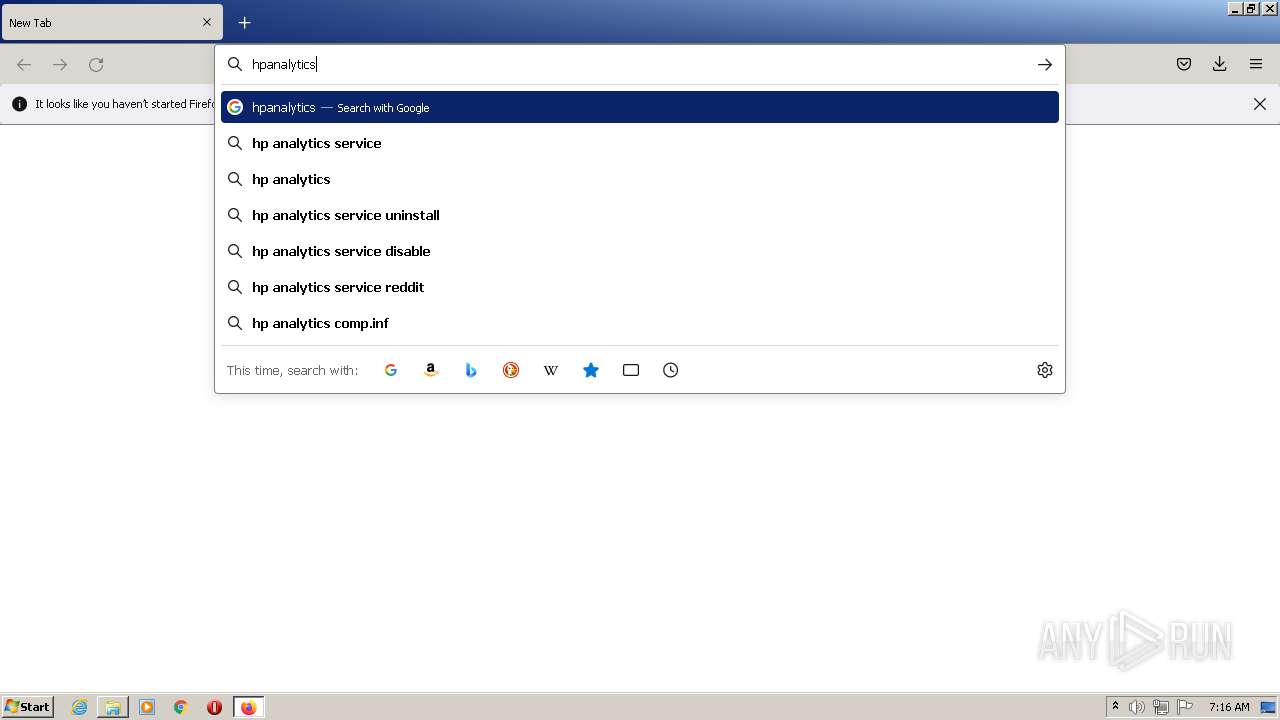This screenshot has width=1280, height=720.
Task: Open the Downloads panel
Action: click(1220, 64)
